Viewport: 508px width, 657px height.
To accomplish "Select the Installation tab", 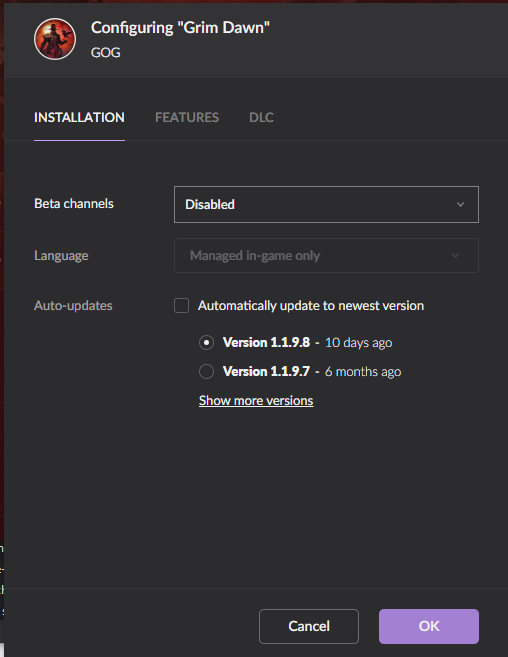I will [79, 117].
